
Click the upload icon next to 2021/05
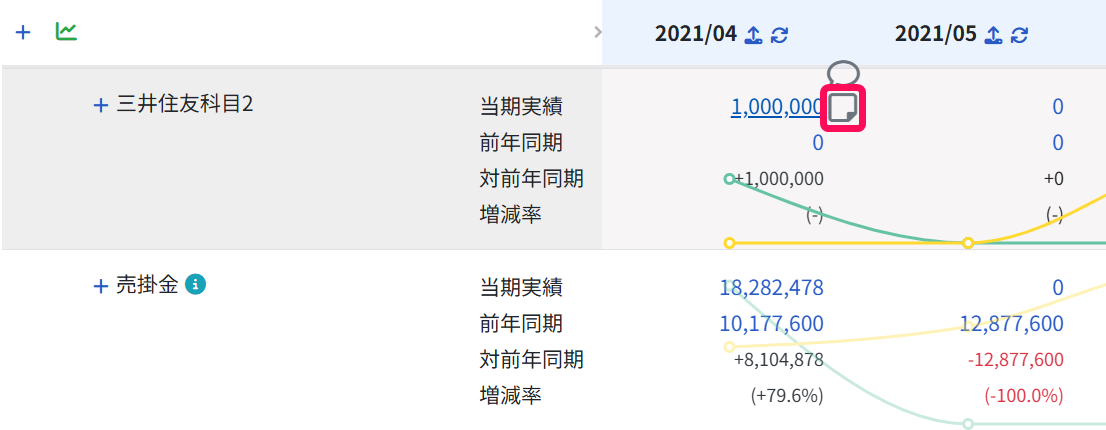click(x=994, y=35)
